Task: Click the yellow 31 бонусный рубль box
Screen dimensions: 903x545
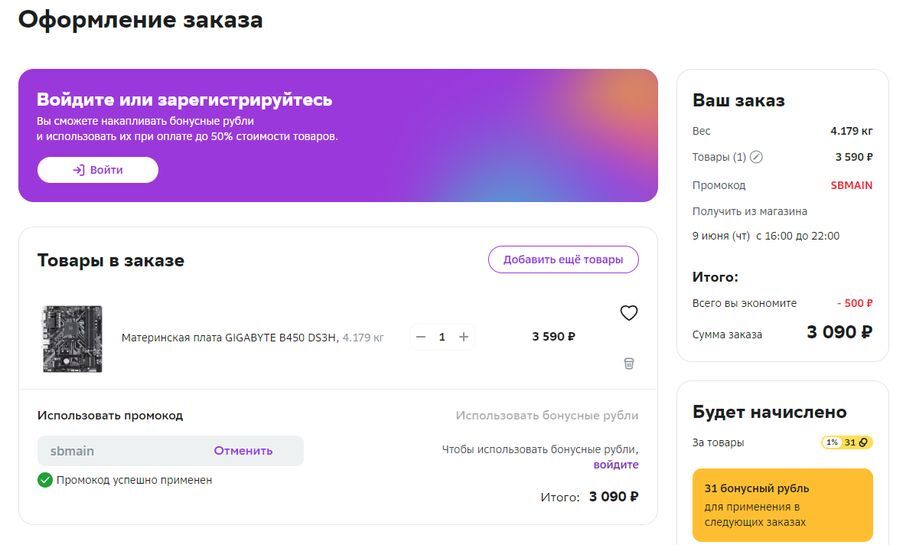Action: click(782, 505)
